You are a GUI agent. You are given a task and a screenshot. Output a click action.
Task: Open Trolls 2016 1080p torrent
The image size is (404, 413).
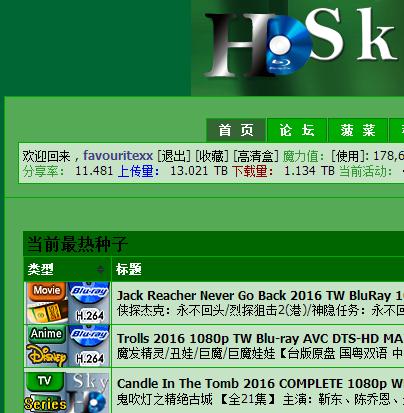pyautogui.click(x=260, y=339)
